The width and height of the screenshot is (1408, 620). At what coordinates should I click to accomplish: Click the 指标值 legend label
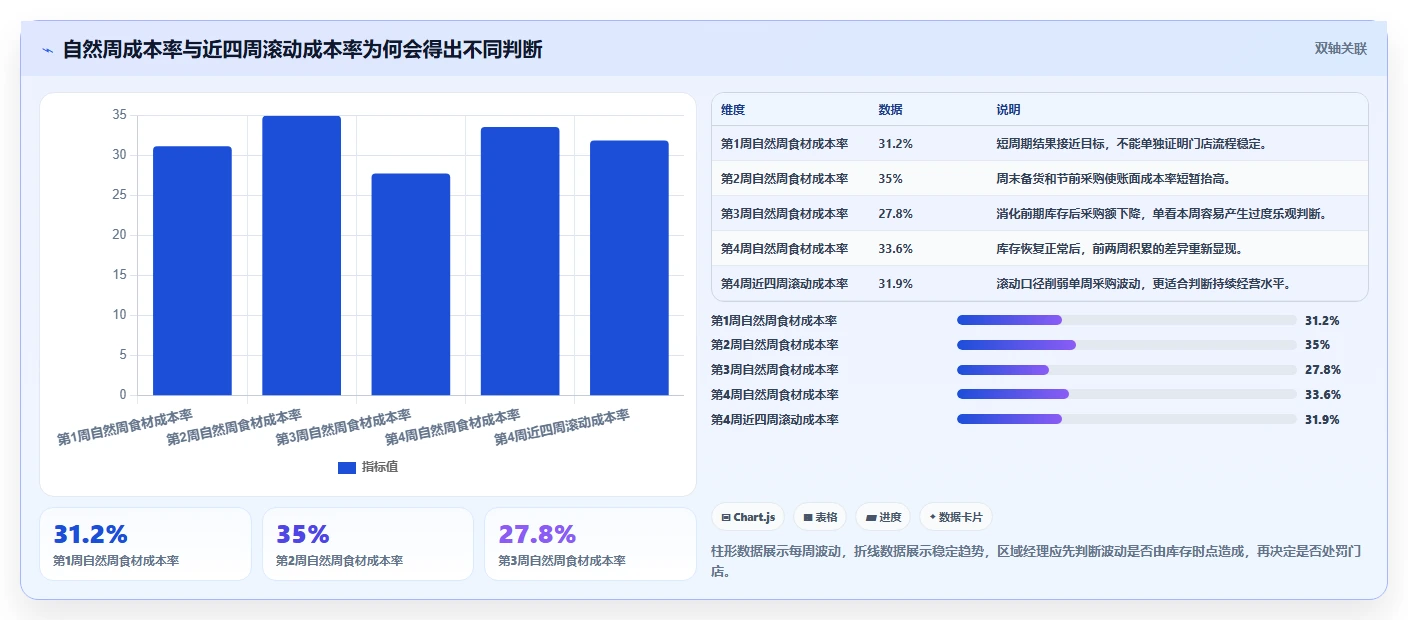click(380, 467)
